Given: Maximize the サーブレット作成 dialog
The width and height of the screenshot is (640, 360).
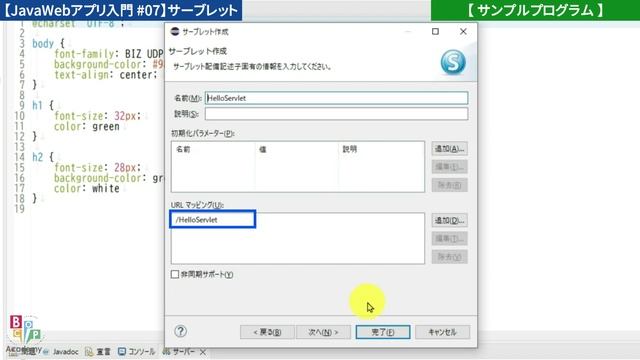Looking at the screenshot, I should tap(436, 31).
